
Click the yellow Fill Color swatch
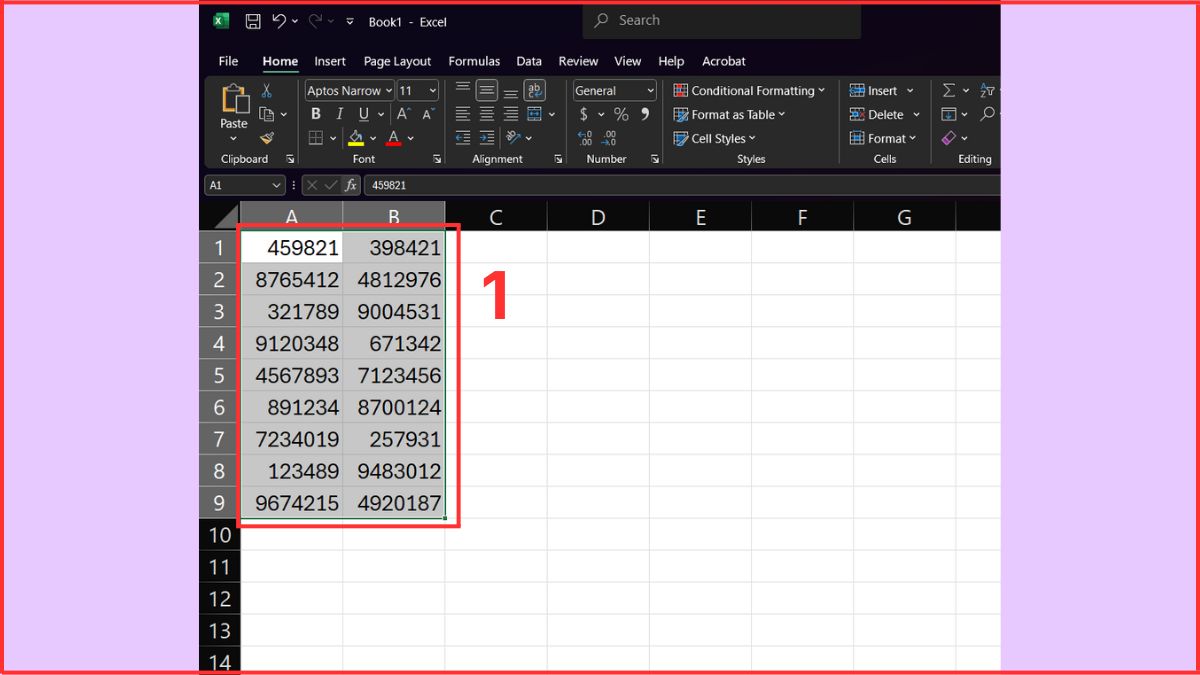click(x=355, y=139)
